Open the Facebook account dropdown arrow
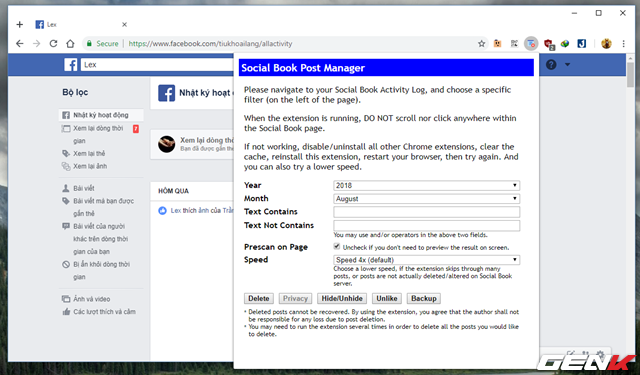The height and width of the screenshot is (375, 640). pos(567,64)
